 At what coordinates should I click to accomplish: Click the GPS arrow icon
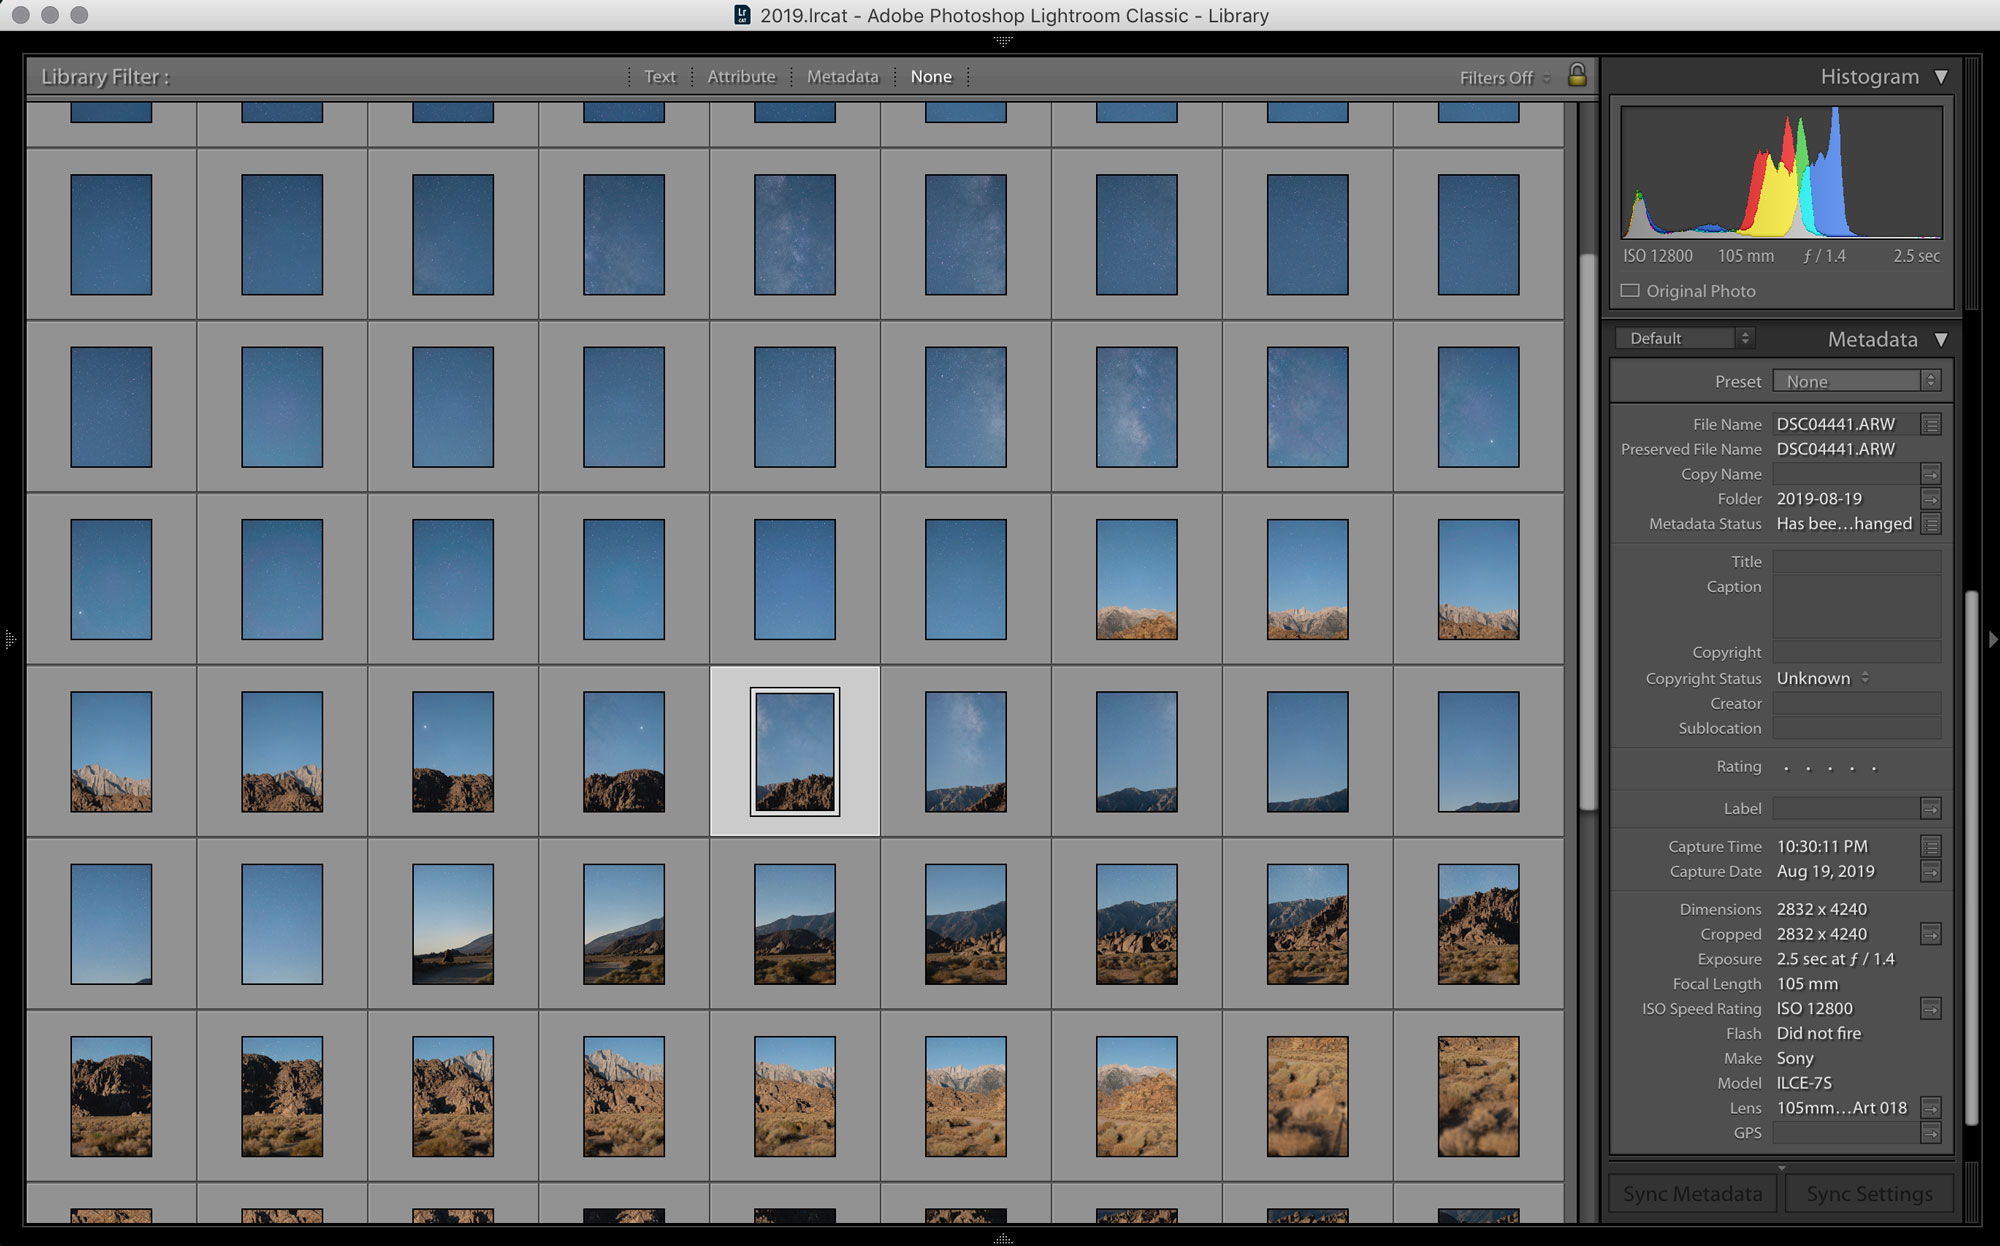tap(1931, 1133)
